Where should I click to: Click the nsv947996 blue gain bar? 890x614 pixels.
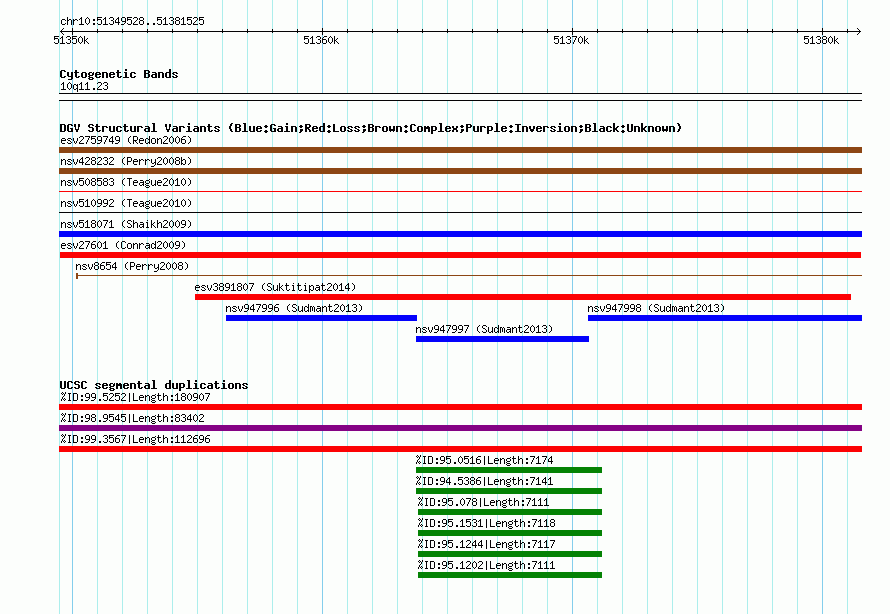(x=321, y=318)
